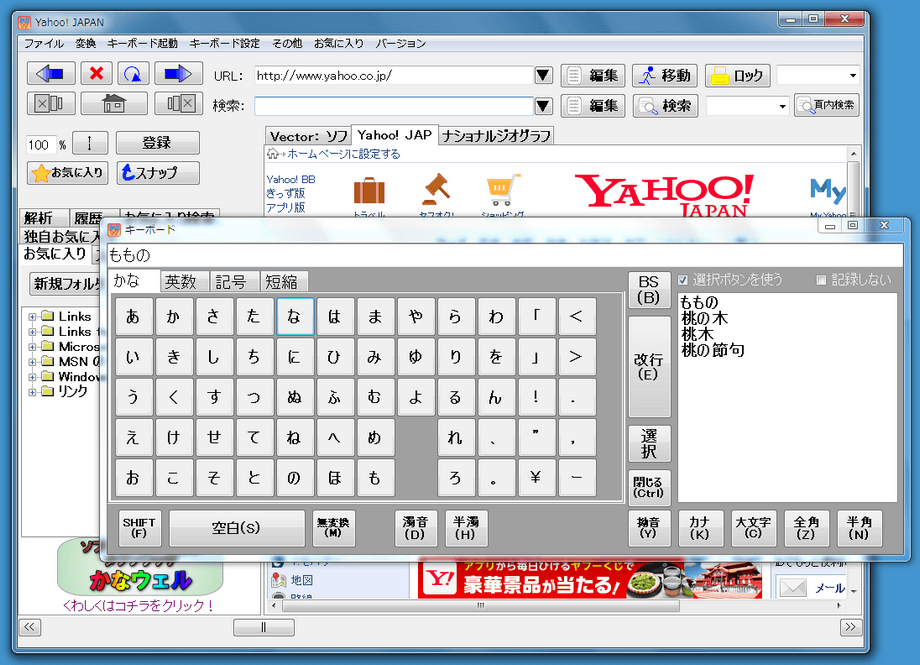Select the 桃の節句 conversion candidate
The height and width of the screenshot is (665, 920).
click(712, 351)
